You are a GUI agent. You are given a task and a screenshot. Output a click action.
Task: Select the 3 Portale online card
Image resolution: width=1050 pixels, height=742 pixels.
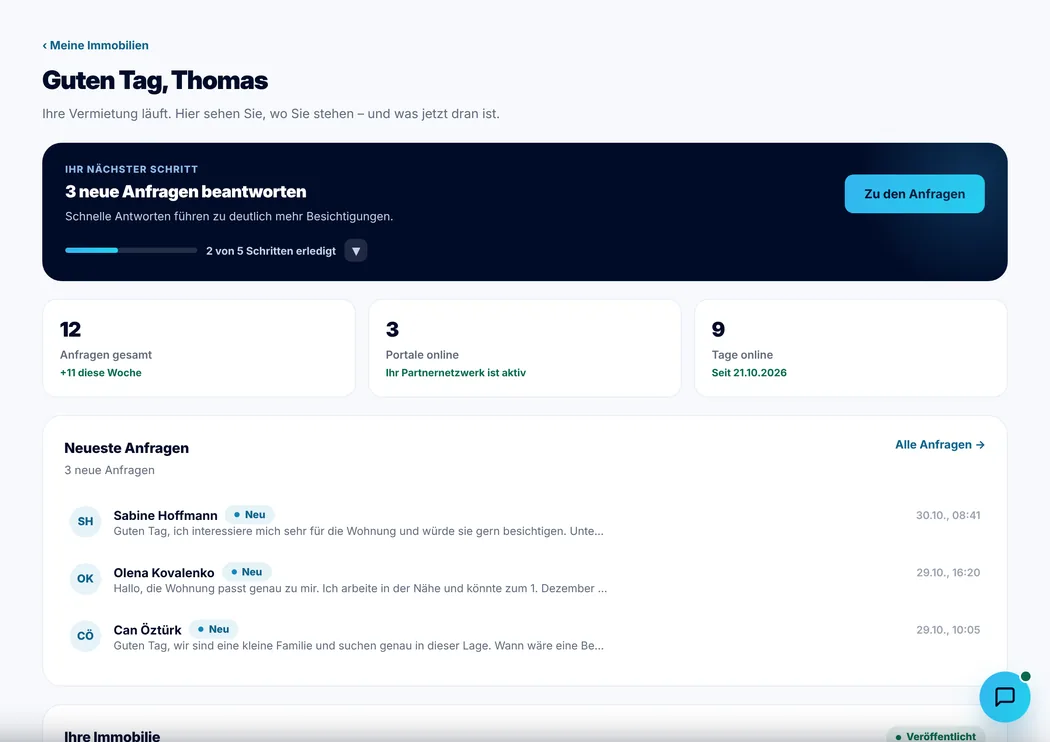[525, 348]
